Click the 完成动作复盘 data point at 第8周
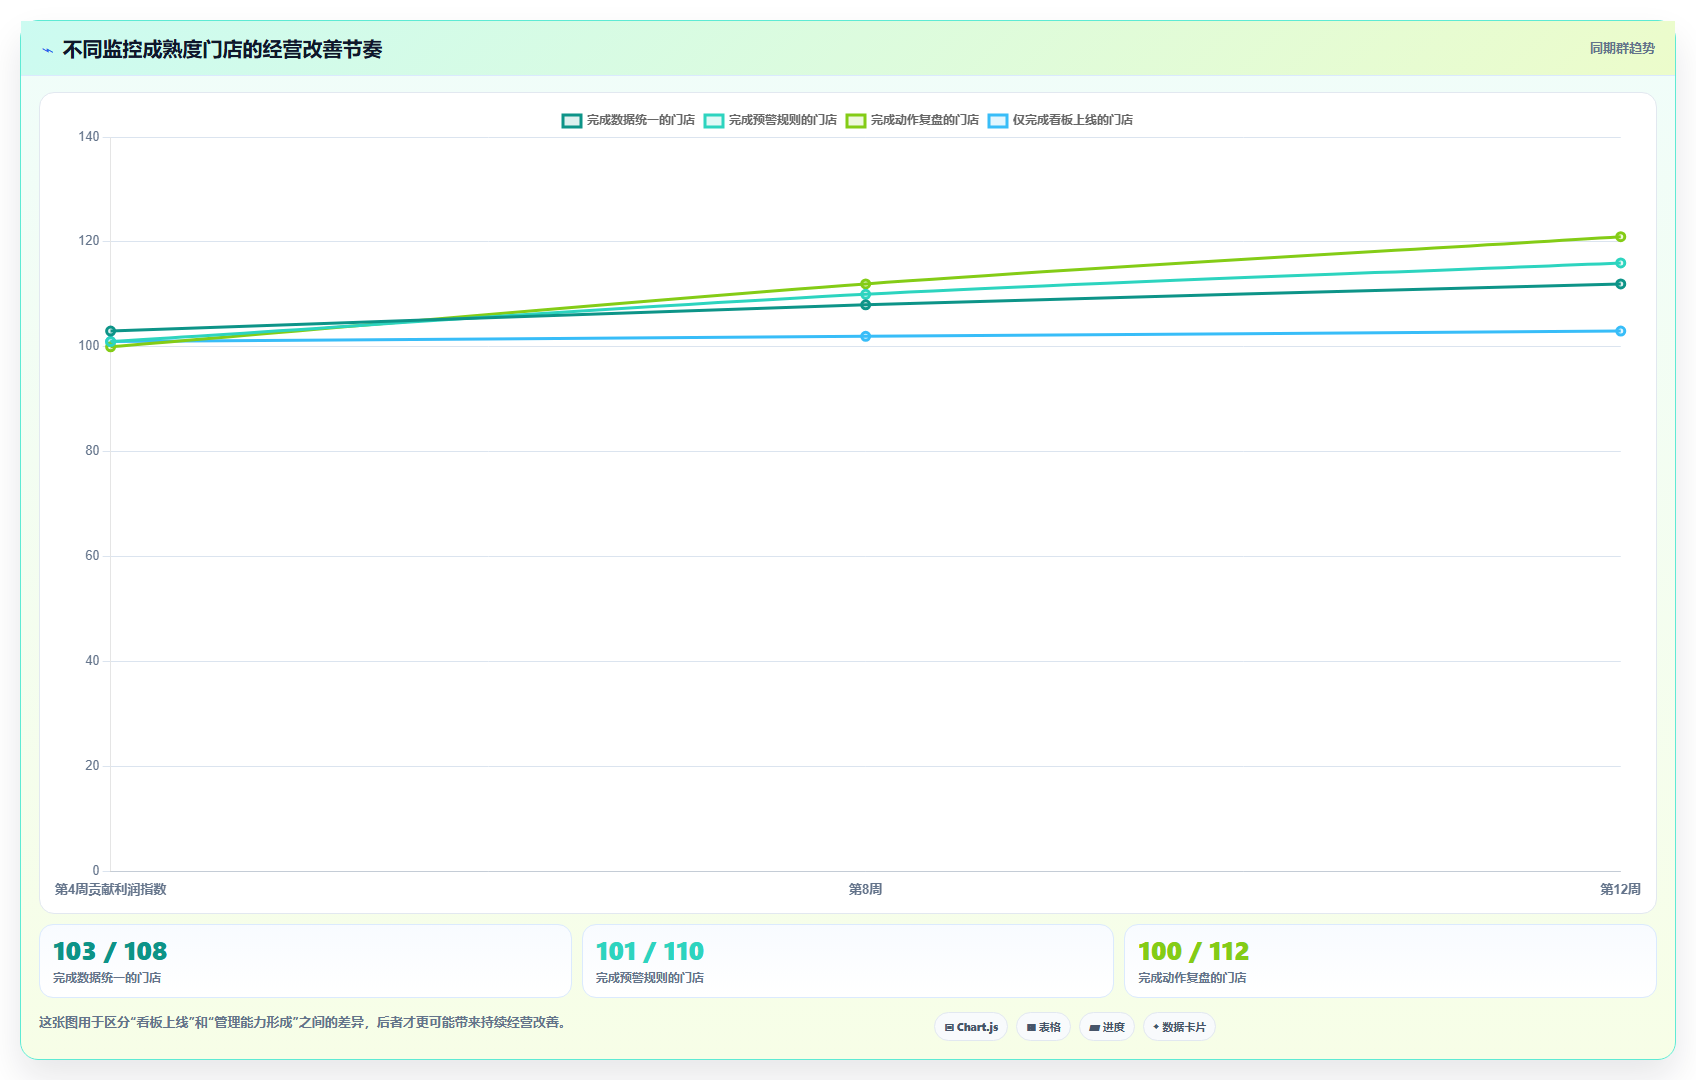 click(x=865, y=284)
